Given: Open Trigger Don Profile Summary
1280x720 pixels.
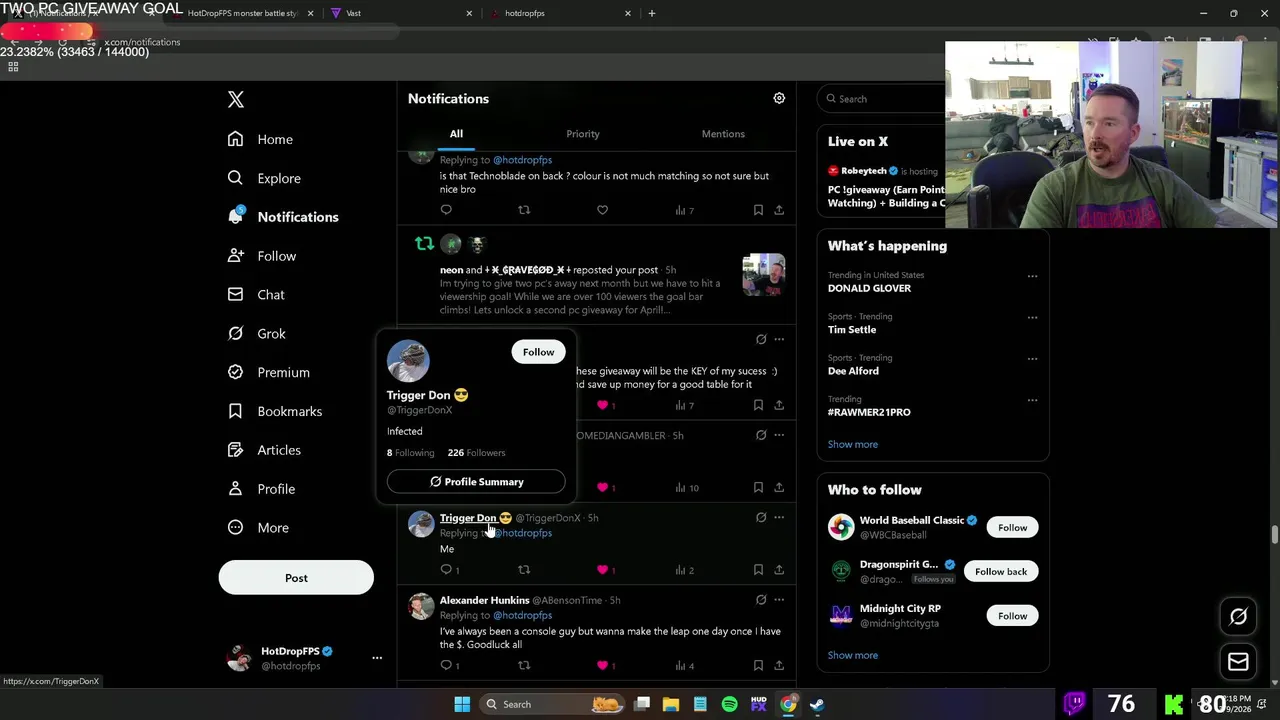Looking at the screenshot, I should 476,482.
